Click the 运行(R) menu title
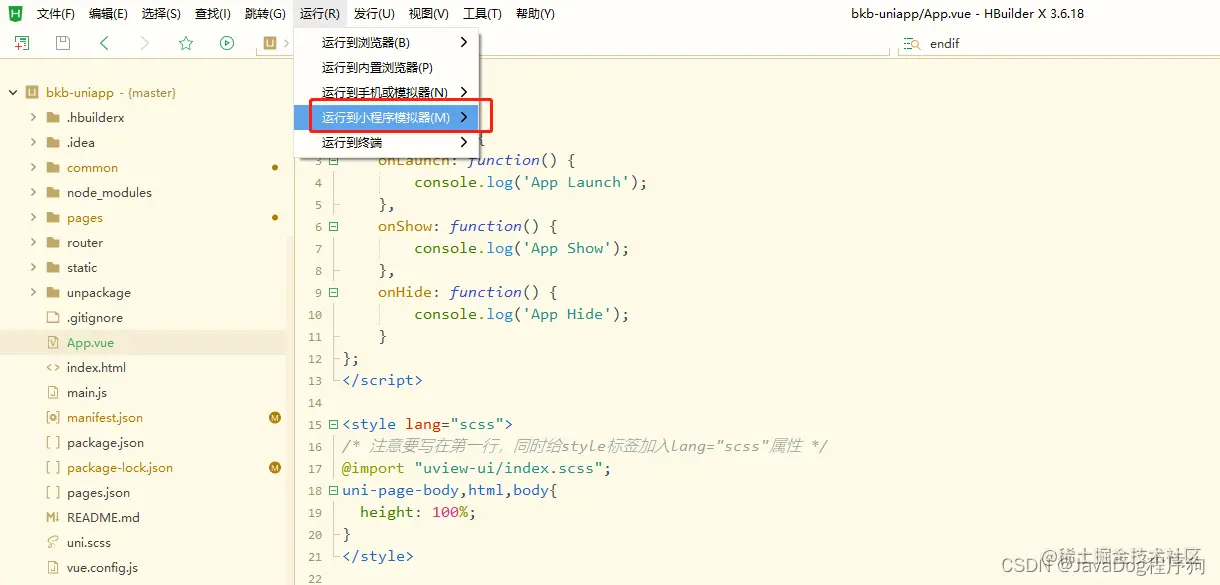This screenshot has width=1220, height=585. pos(320,14)
